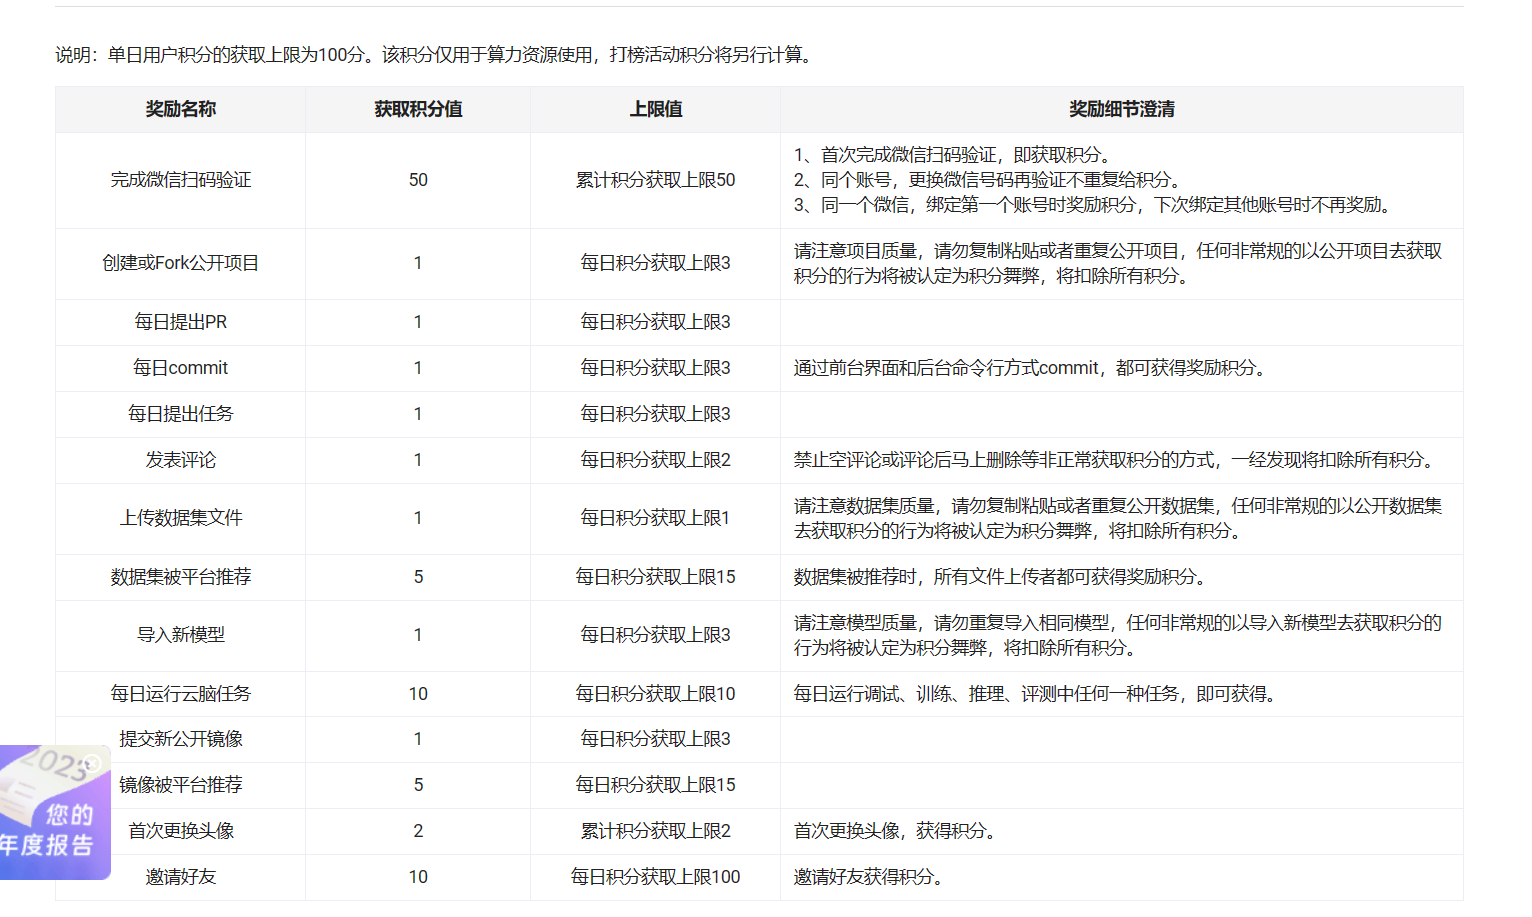Click the limit cell in 创建或Fork公开项目 row
Viewport: 1532px width, 917px height.
click(656, 263)
